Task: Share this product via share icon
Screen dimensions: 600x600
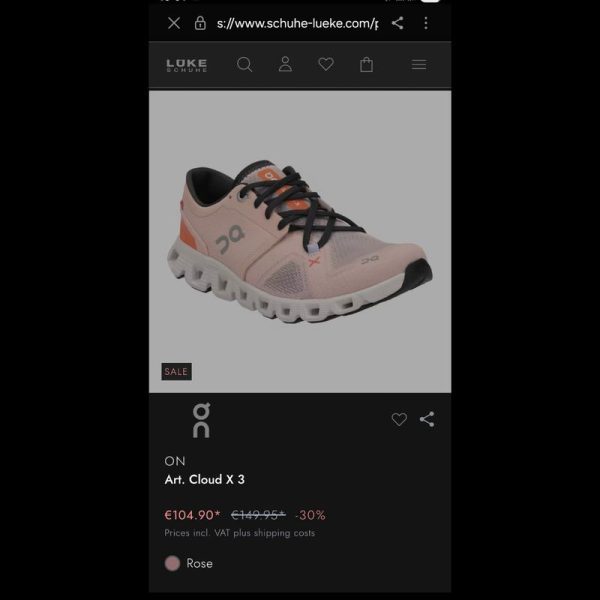Action: tap(427, 419)
